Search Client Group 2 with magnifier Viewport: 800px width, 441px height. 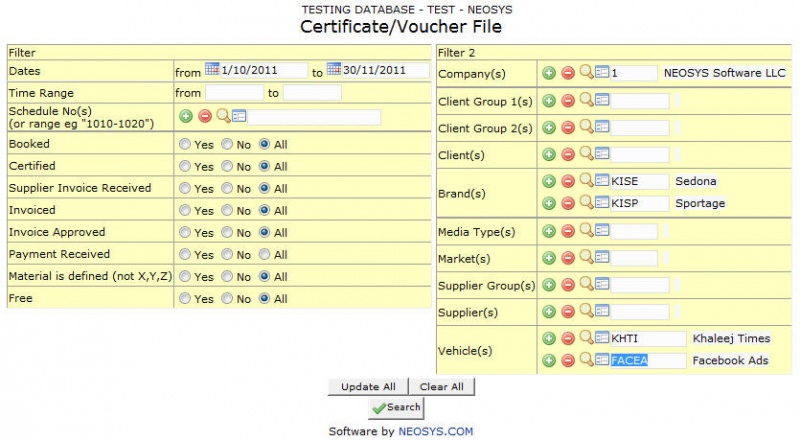tap(586, 127)
